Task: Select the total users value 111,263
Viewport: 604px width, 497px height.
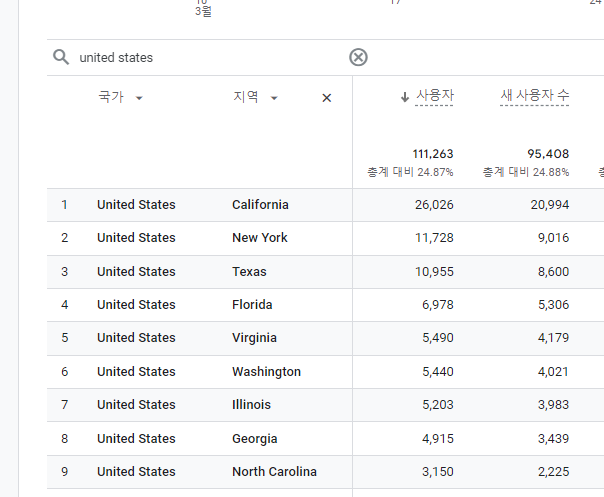Action: tap(433, 154)
